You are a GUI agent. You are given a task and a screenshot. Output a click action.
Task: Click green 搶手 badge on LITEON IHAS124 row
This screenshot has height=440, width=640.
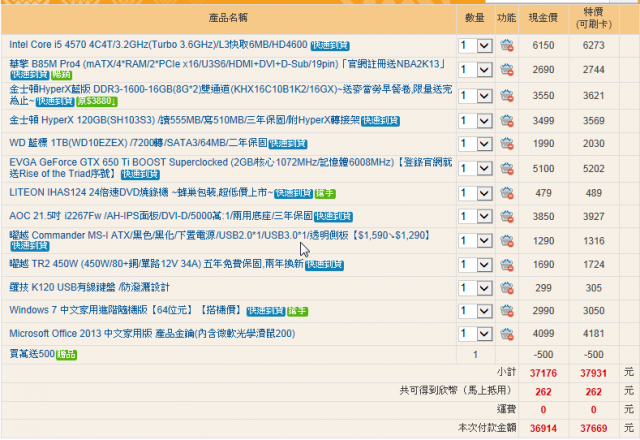click(325, 193)
